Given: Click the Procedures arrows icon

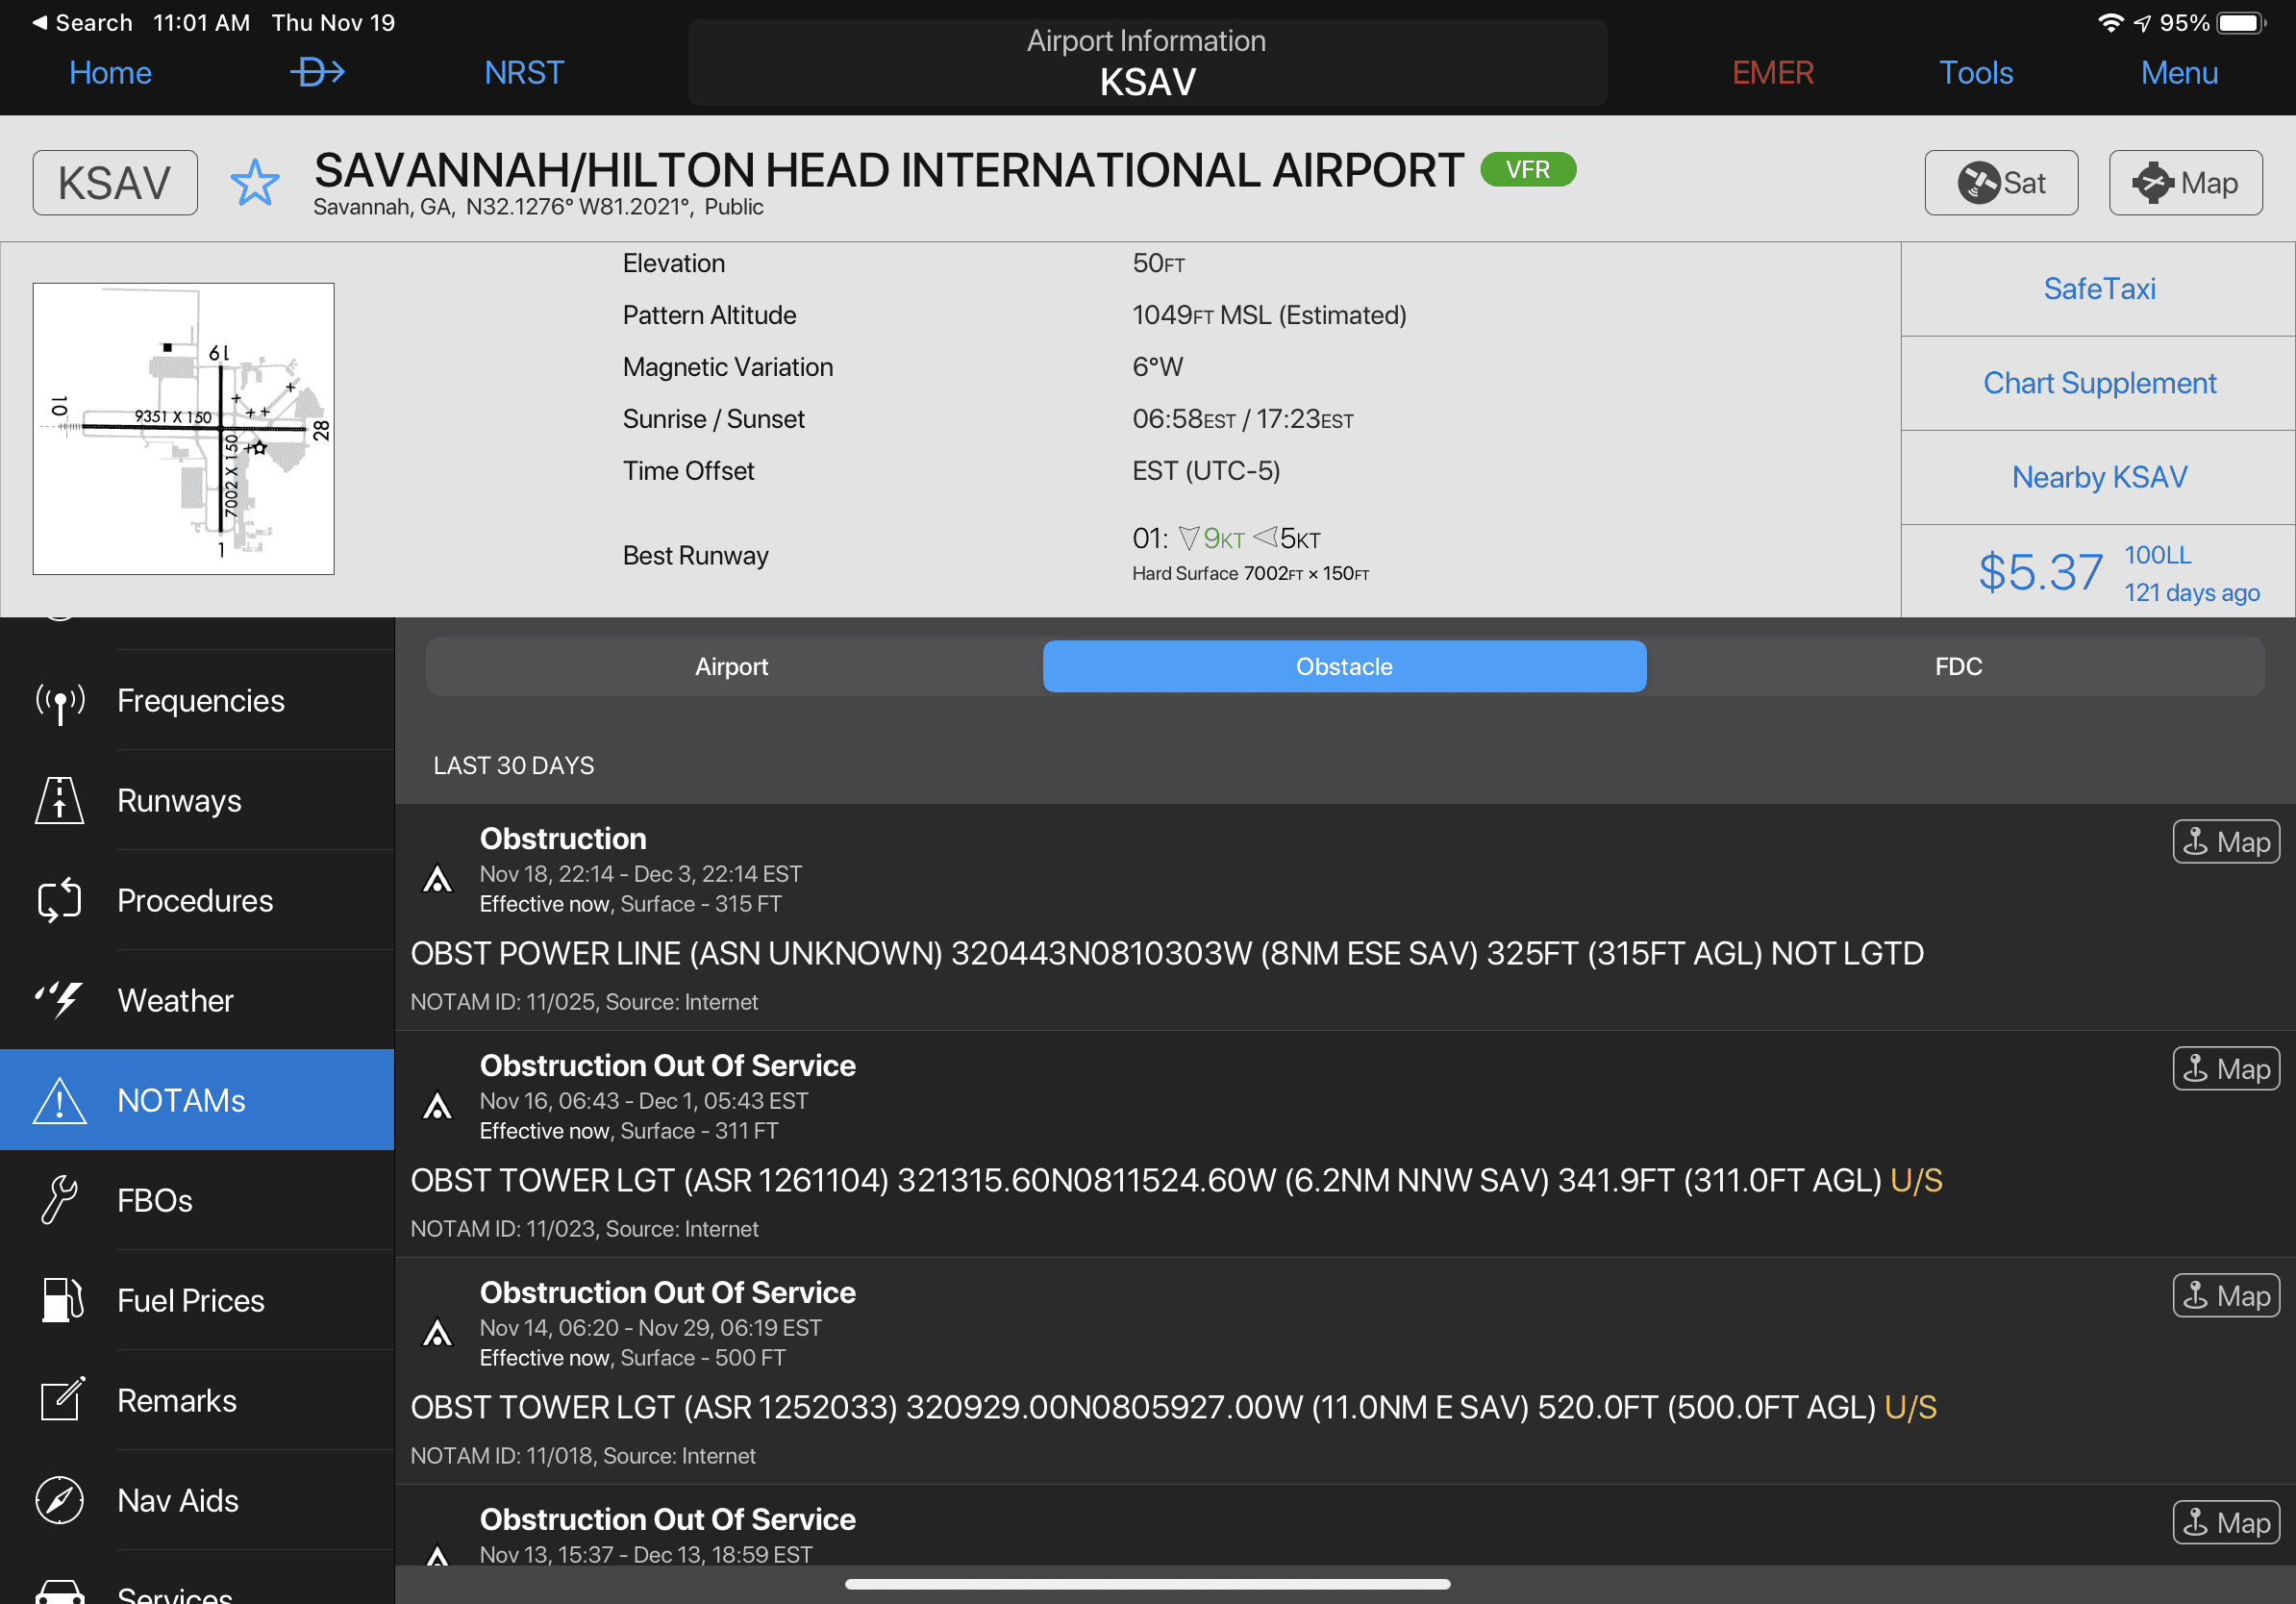Looking at the screenshot, I should point(60,900).
